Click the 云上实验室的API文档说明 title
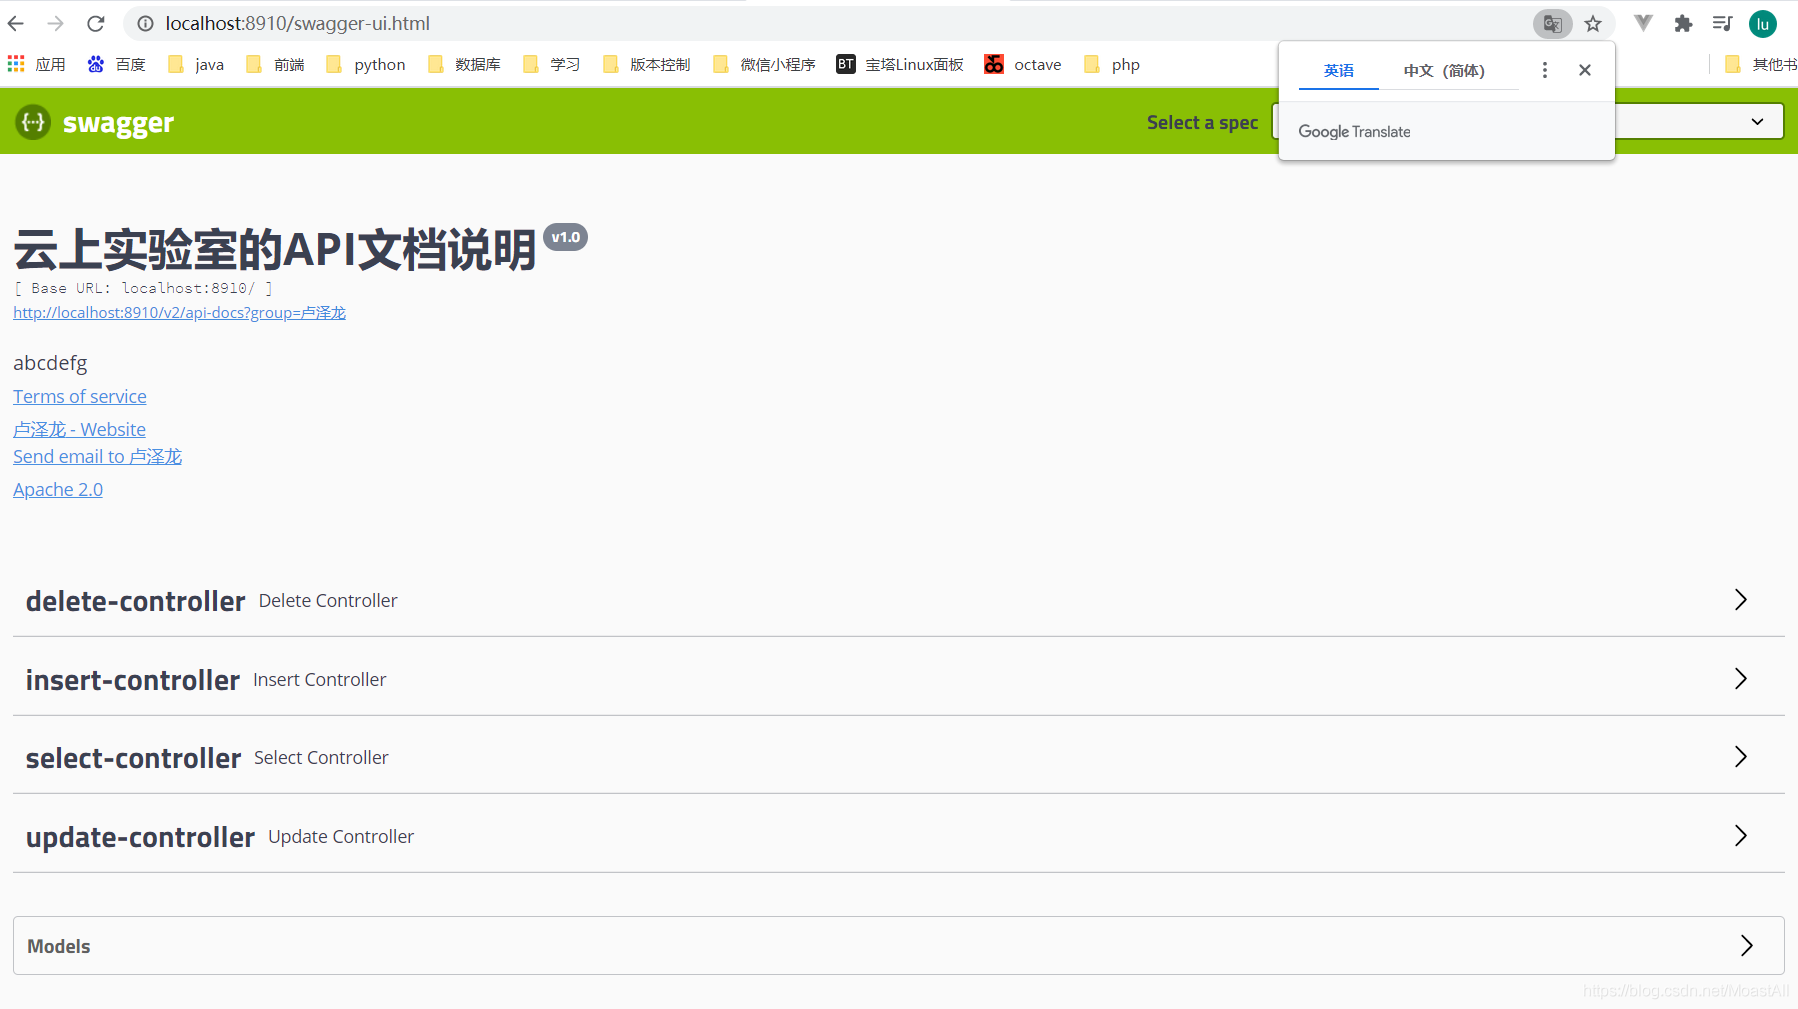This screenshot has height=1009, width=1798. [x=275, y=249]
